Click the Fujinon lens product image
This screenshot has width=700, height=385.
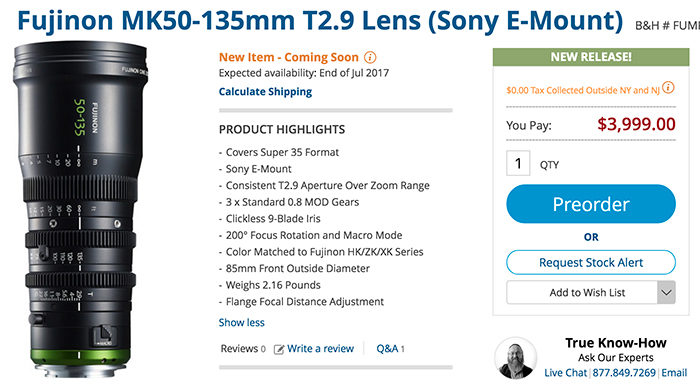80,210
